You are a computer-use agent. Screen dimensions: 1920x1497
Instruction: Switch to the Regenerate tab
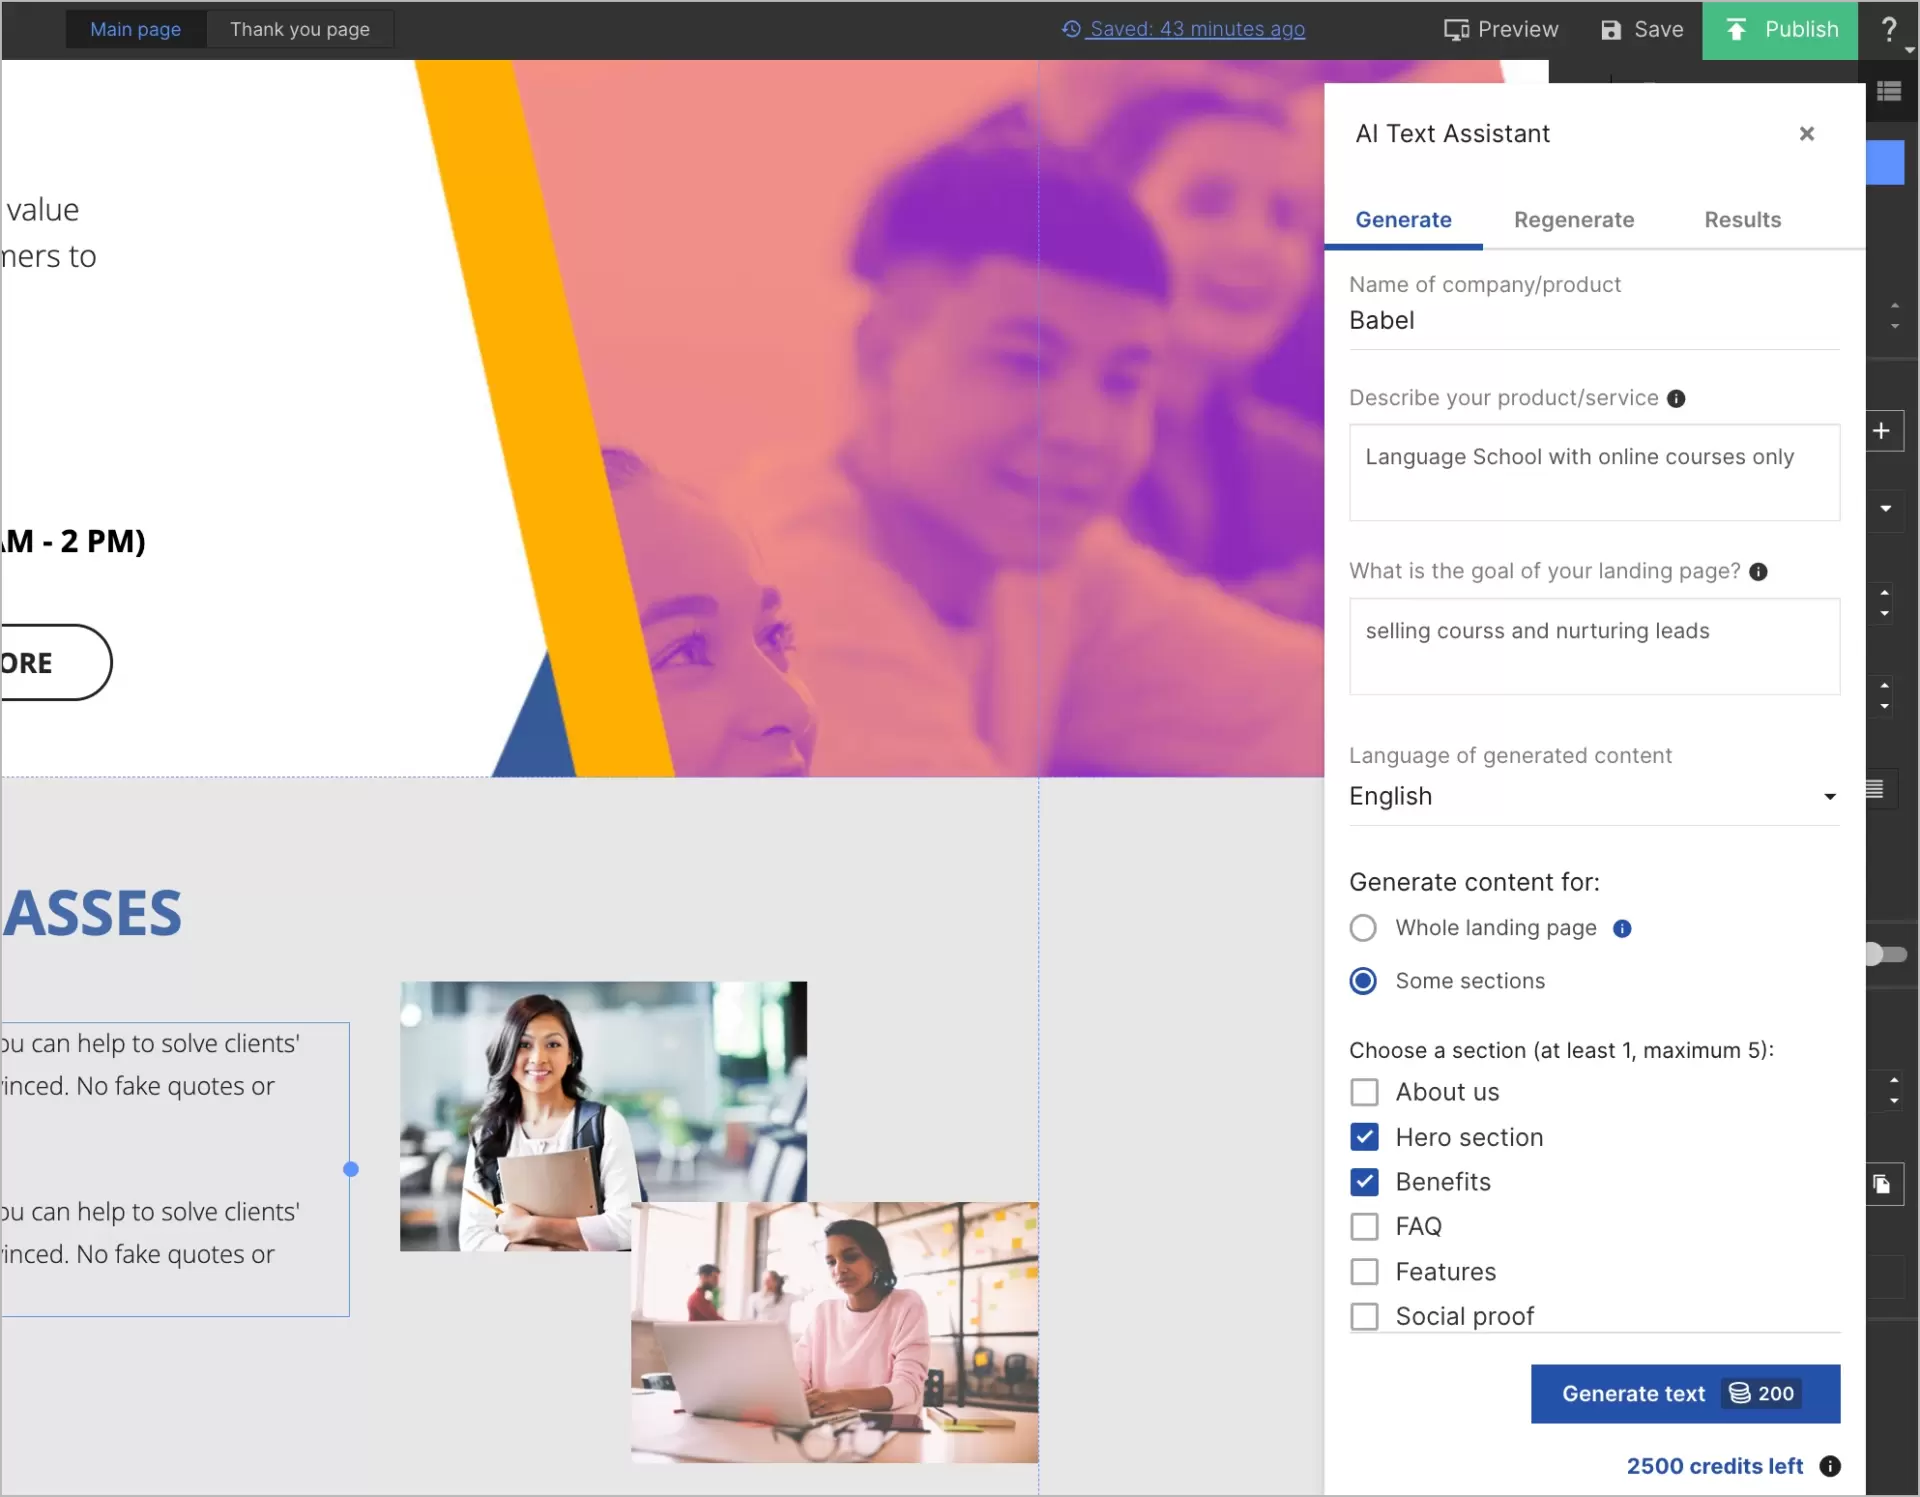pos(1574,219)
